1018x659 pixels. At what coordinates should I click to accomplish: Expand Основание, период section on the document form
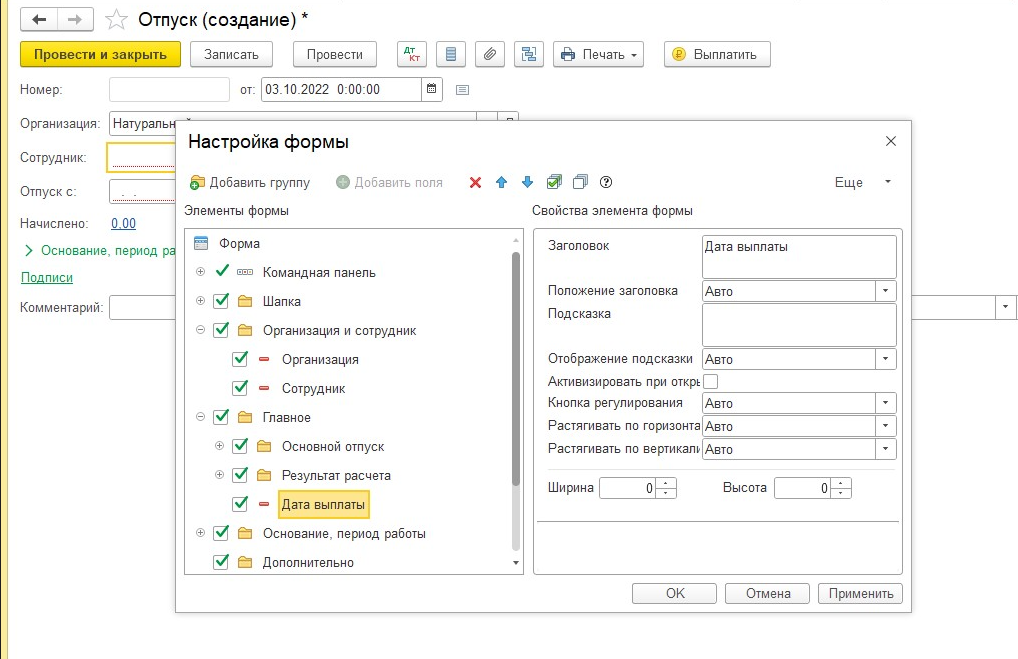tap(29, 251)
